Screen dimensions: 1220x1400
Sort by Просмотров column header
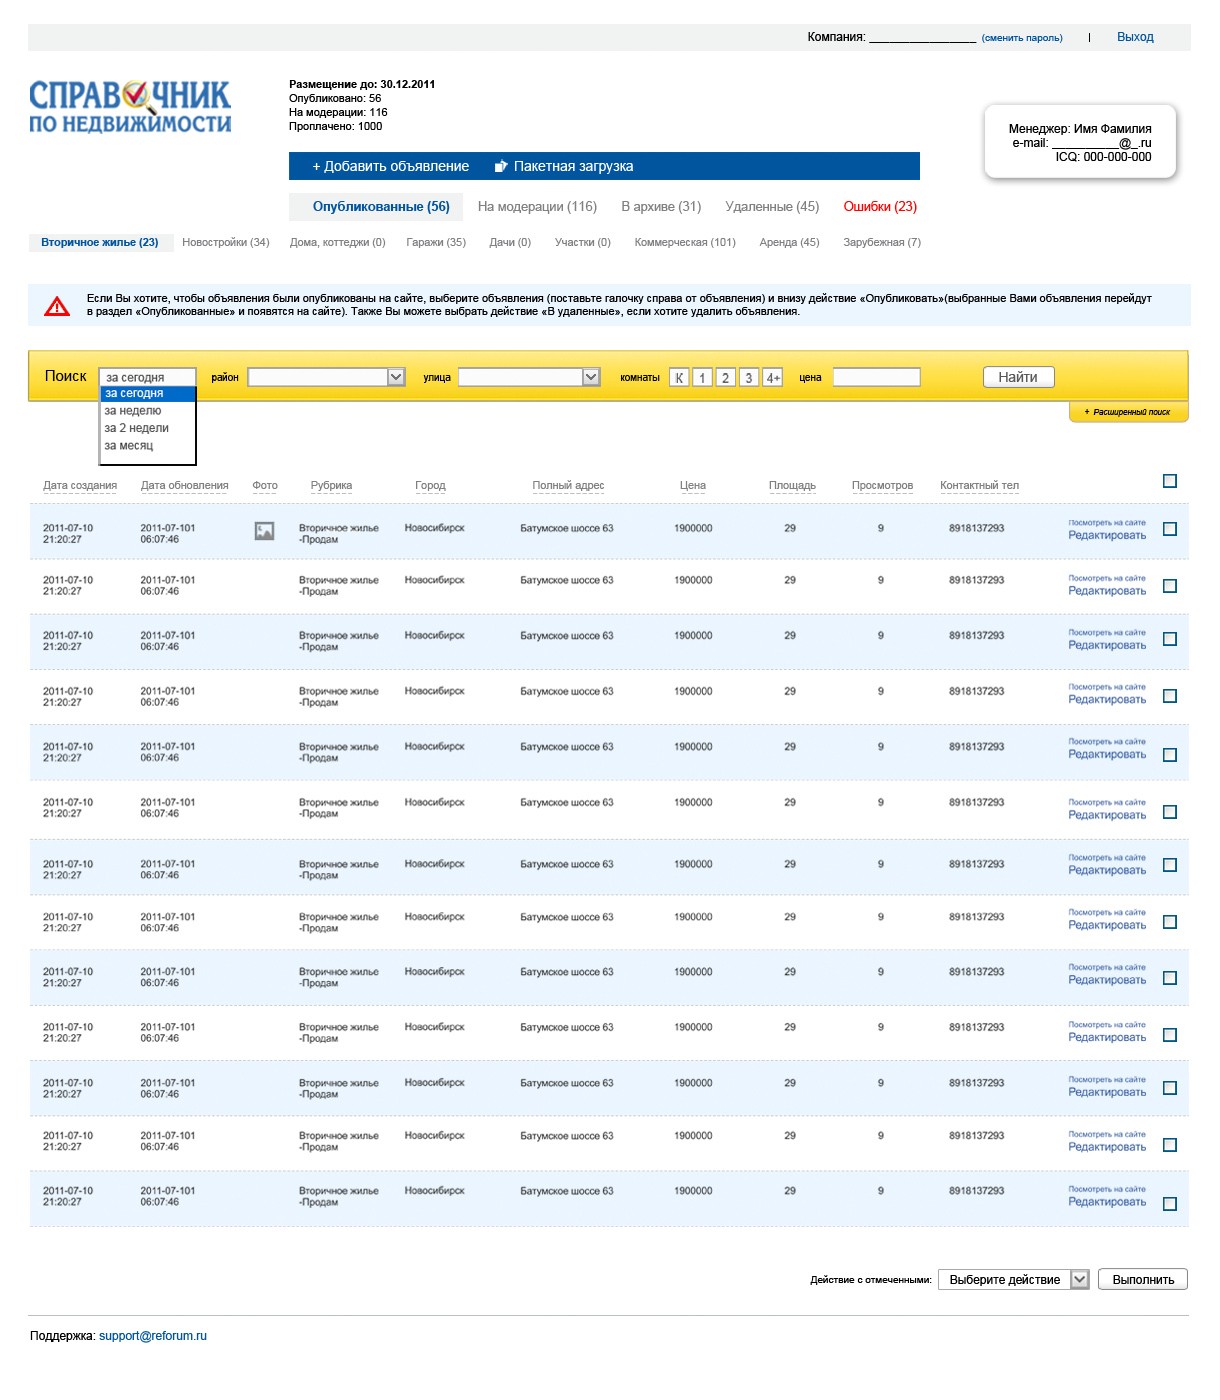click(882, 485)
